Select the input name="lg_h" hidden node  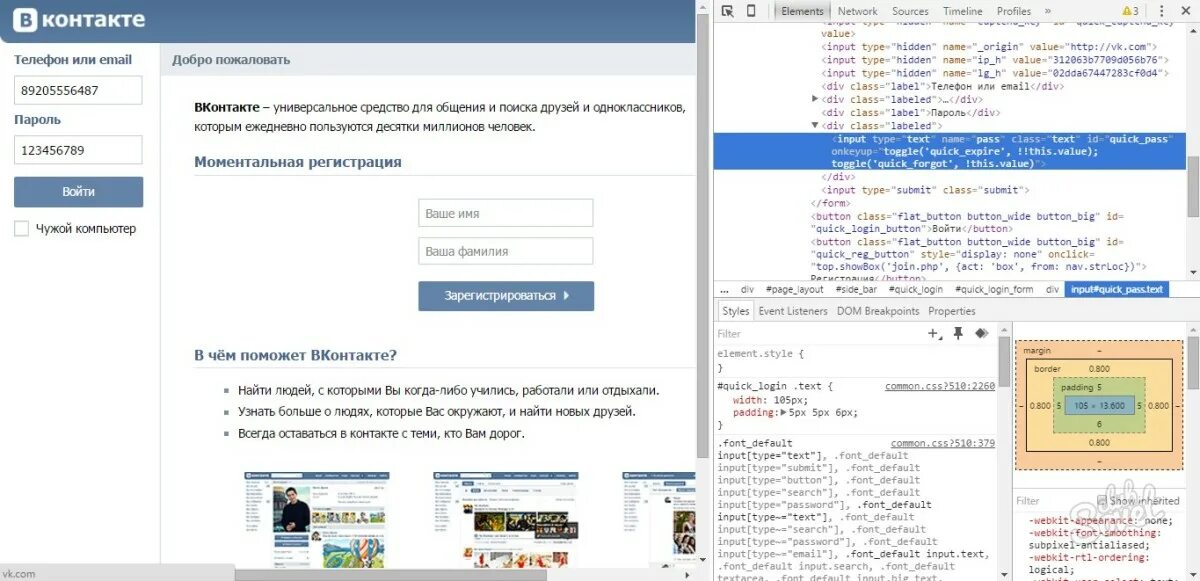tap(994, 73)
